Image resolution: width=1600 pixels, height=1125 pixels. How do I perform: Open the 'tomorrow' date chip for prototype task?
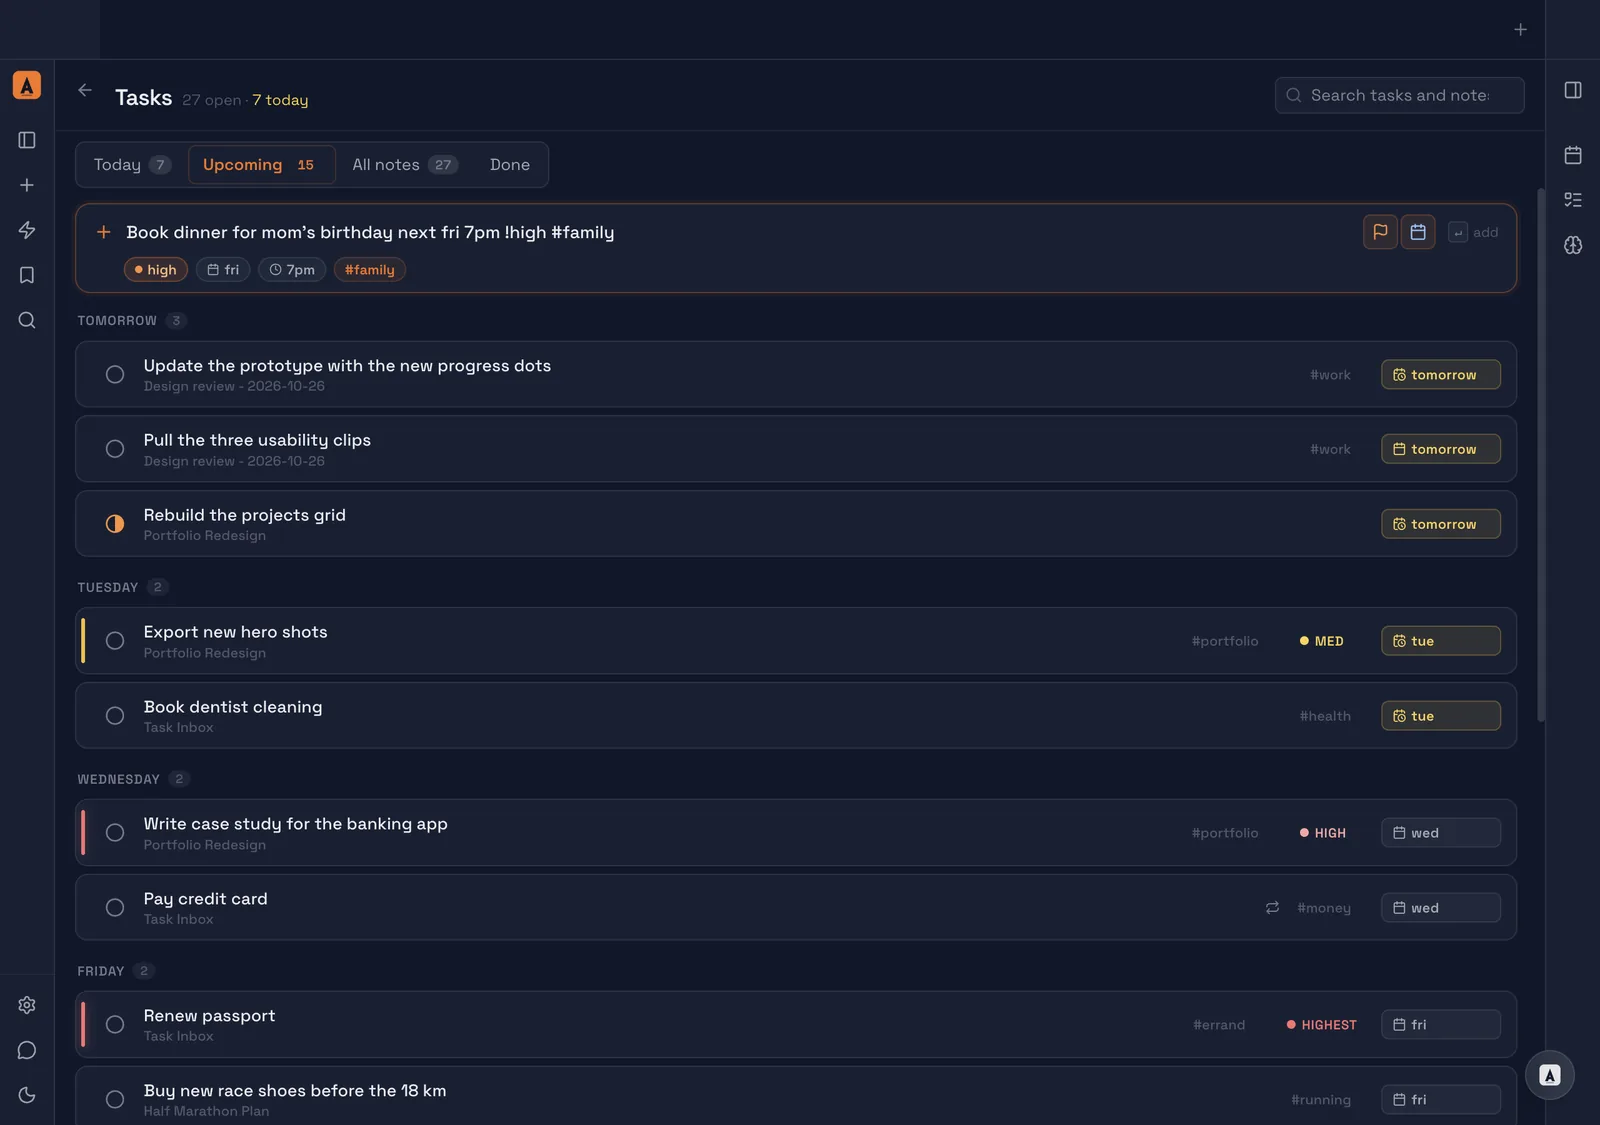1441,375
